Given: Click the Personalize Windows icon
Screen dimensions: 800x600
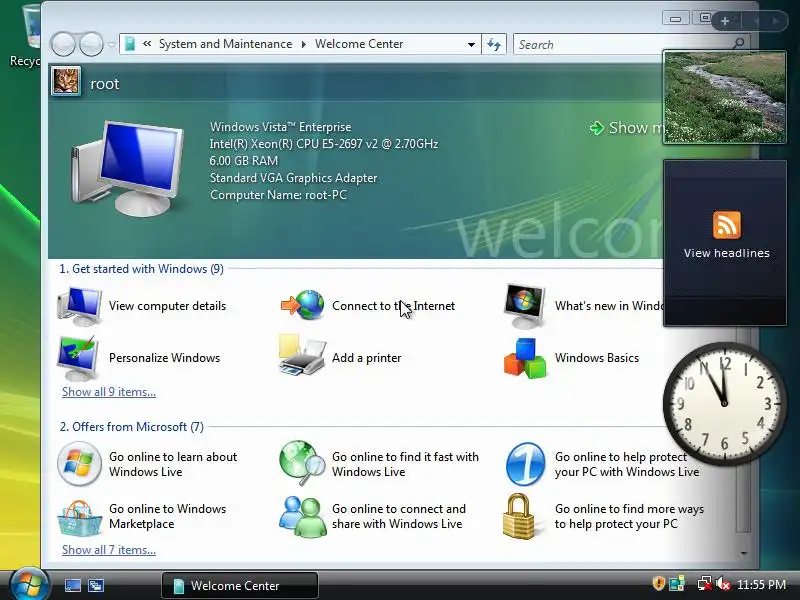Looking at the screenshot, I should click(78, 358).
